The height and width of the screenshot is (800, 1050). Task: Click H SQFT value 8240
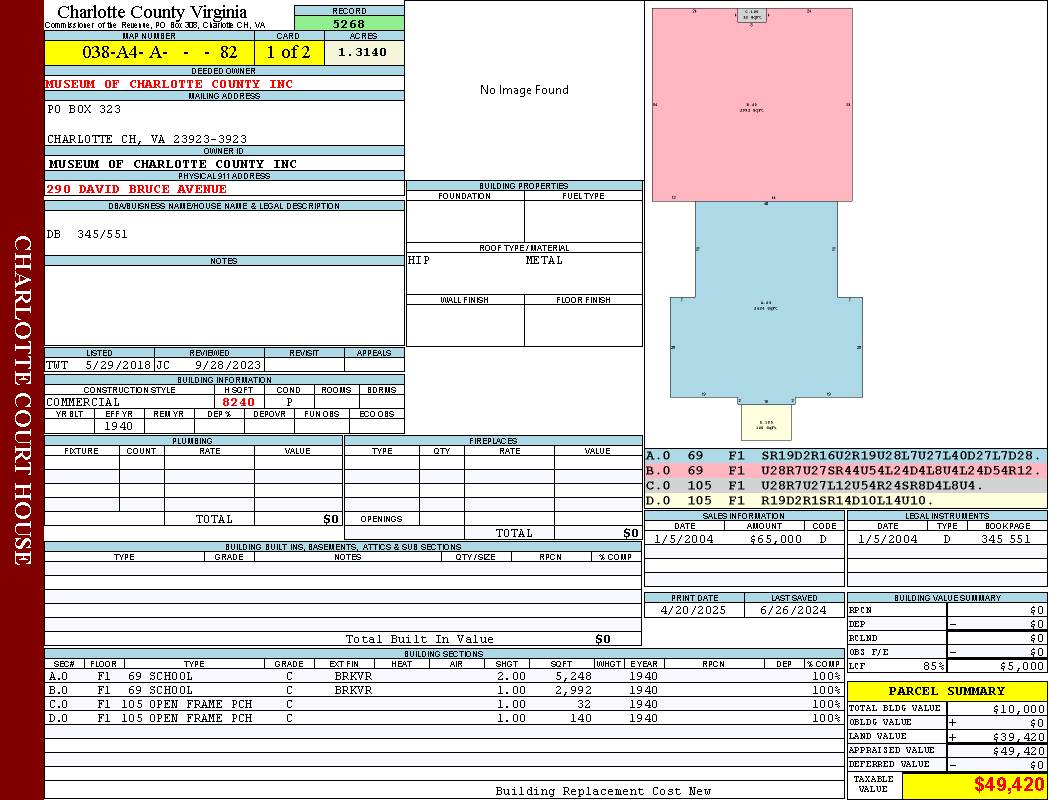click(238, 402)
